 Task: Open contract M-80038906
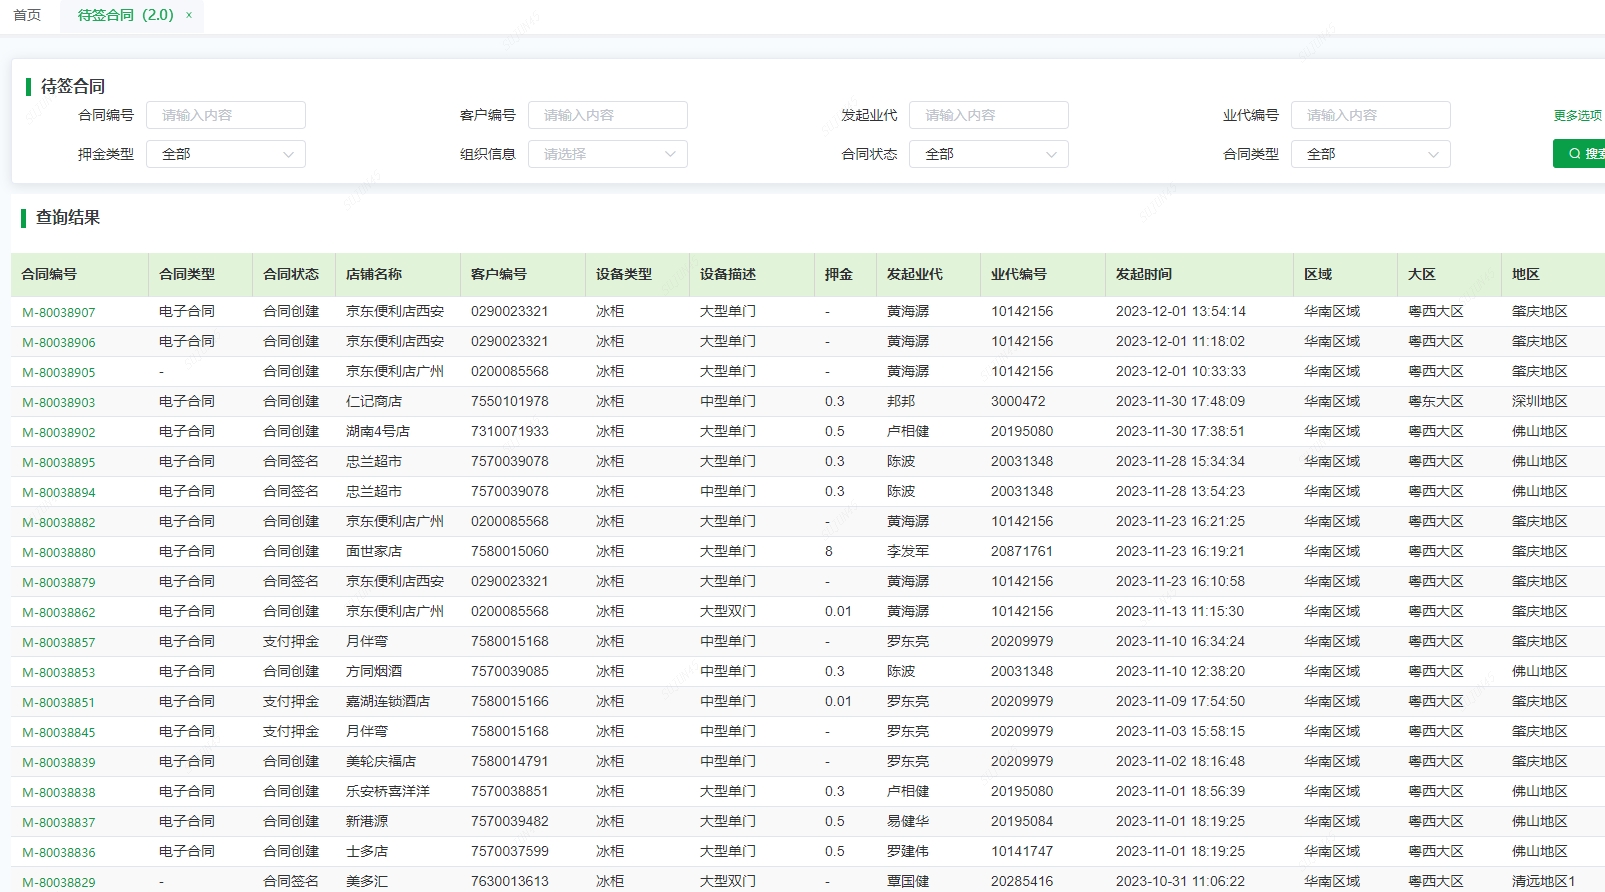click(59, 342)
